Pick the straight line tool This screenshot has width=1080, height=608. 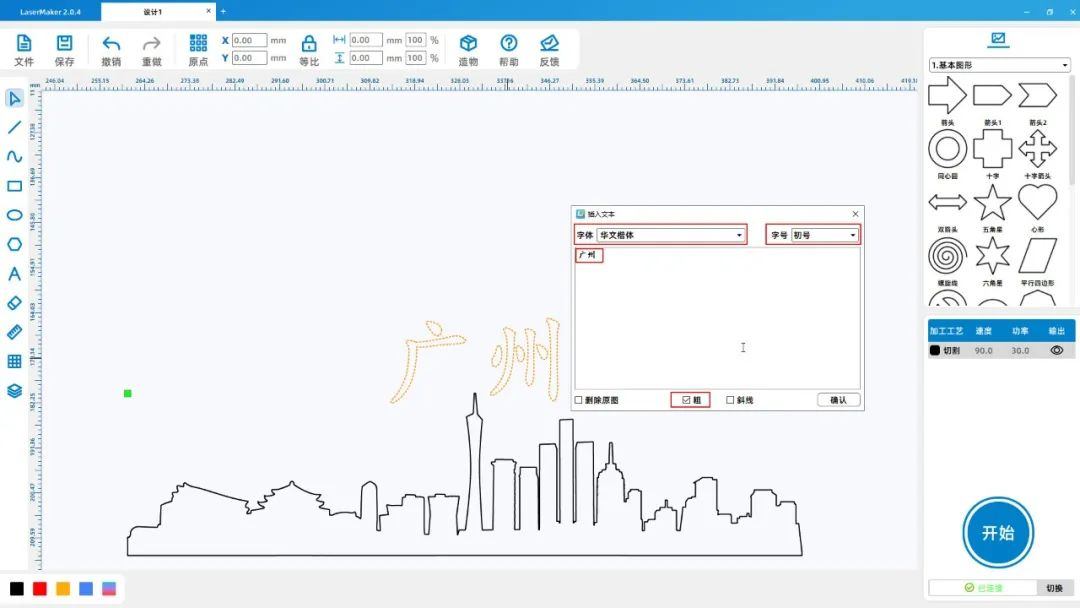(14, 127)
